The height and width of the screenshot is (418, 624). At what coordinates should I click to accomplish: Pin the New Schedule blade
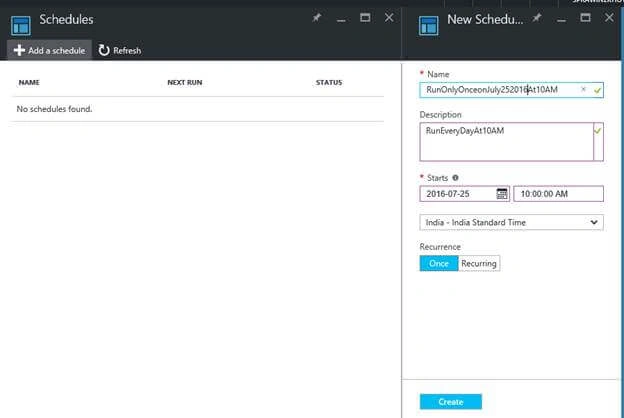[x=537, y=18]
